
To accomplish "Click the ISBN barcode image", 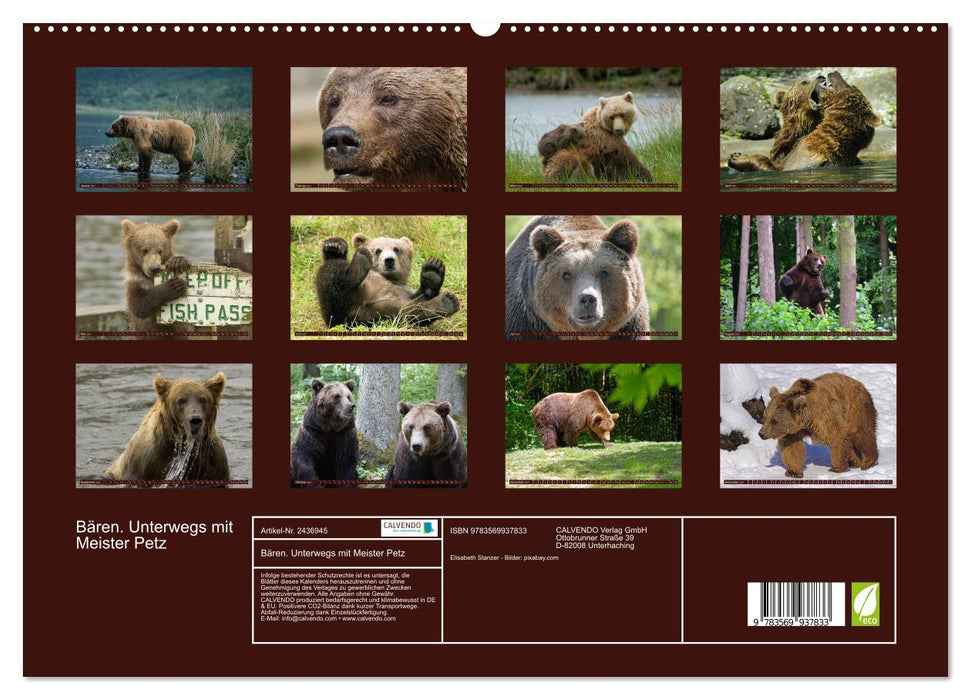I will (796, 604).
